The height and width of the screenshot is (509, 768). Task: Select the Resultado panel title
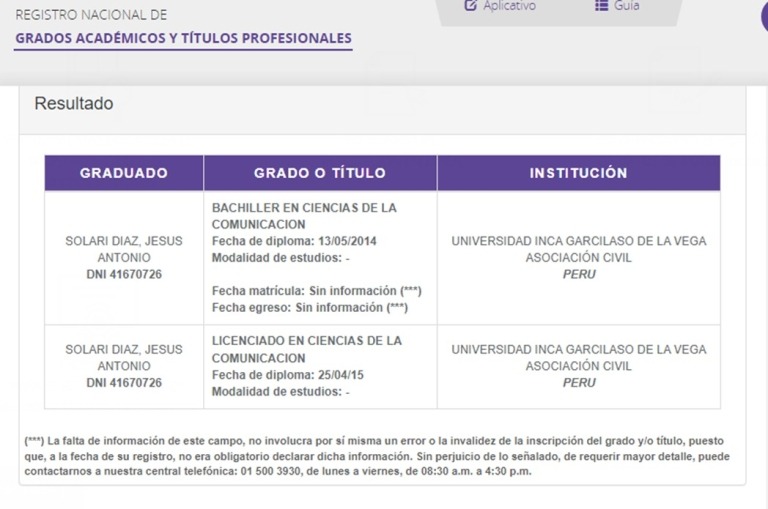click(73, 103)
